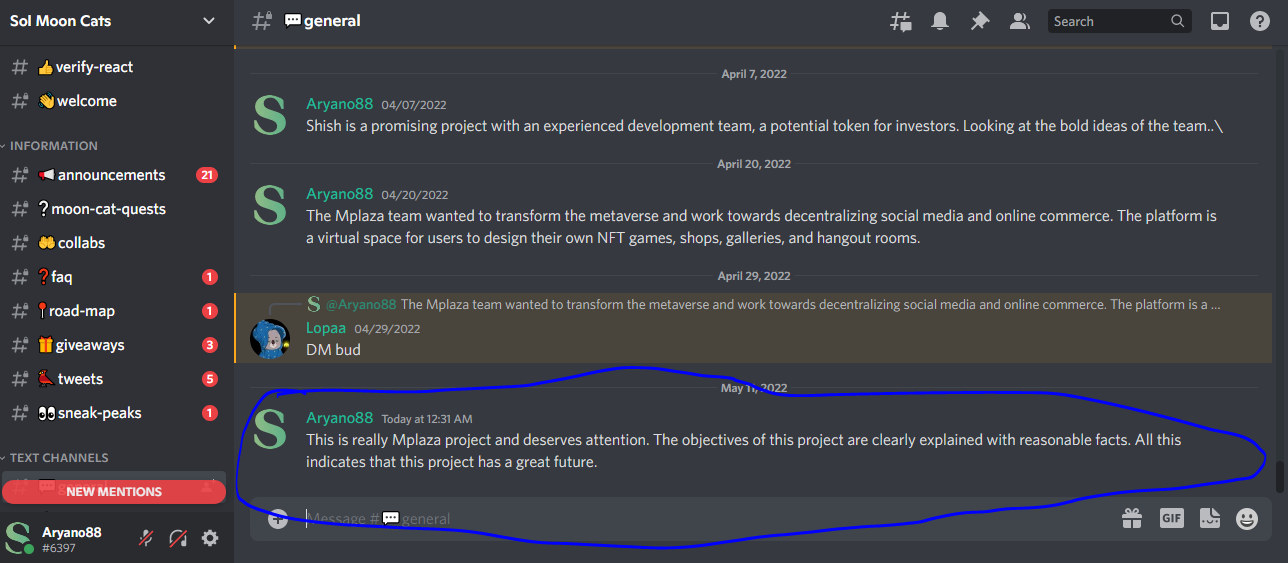Click Aryano88 avatar in user panel
Viewport: 1288px width, 563px height.
[x=20, y=538]
